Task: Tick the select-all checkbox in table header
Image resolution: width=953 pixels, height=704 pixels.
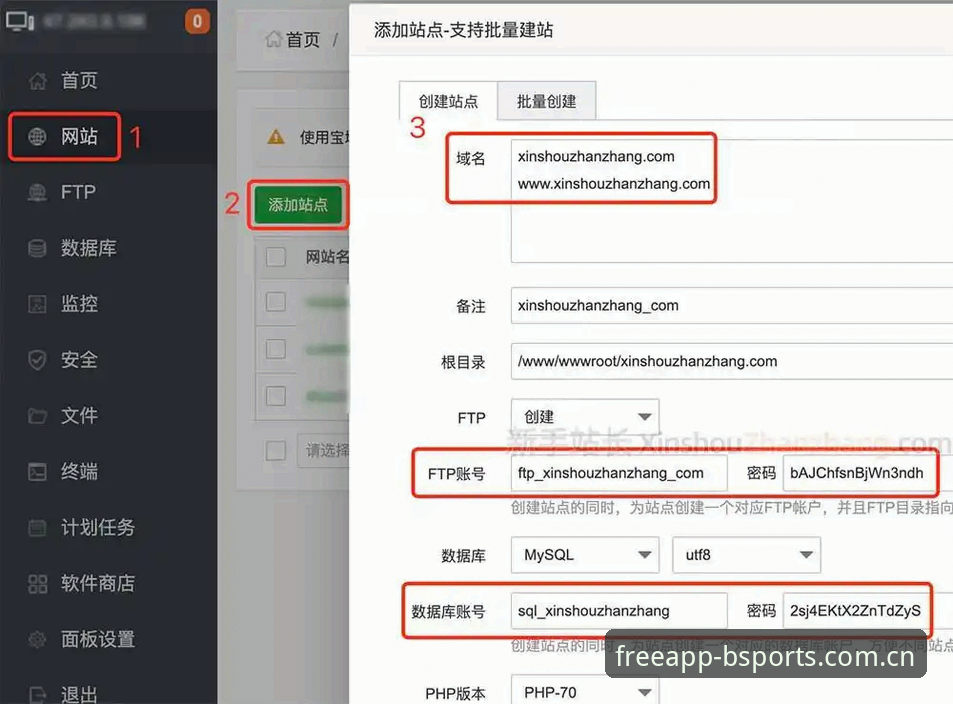Action: click(276, 257)
